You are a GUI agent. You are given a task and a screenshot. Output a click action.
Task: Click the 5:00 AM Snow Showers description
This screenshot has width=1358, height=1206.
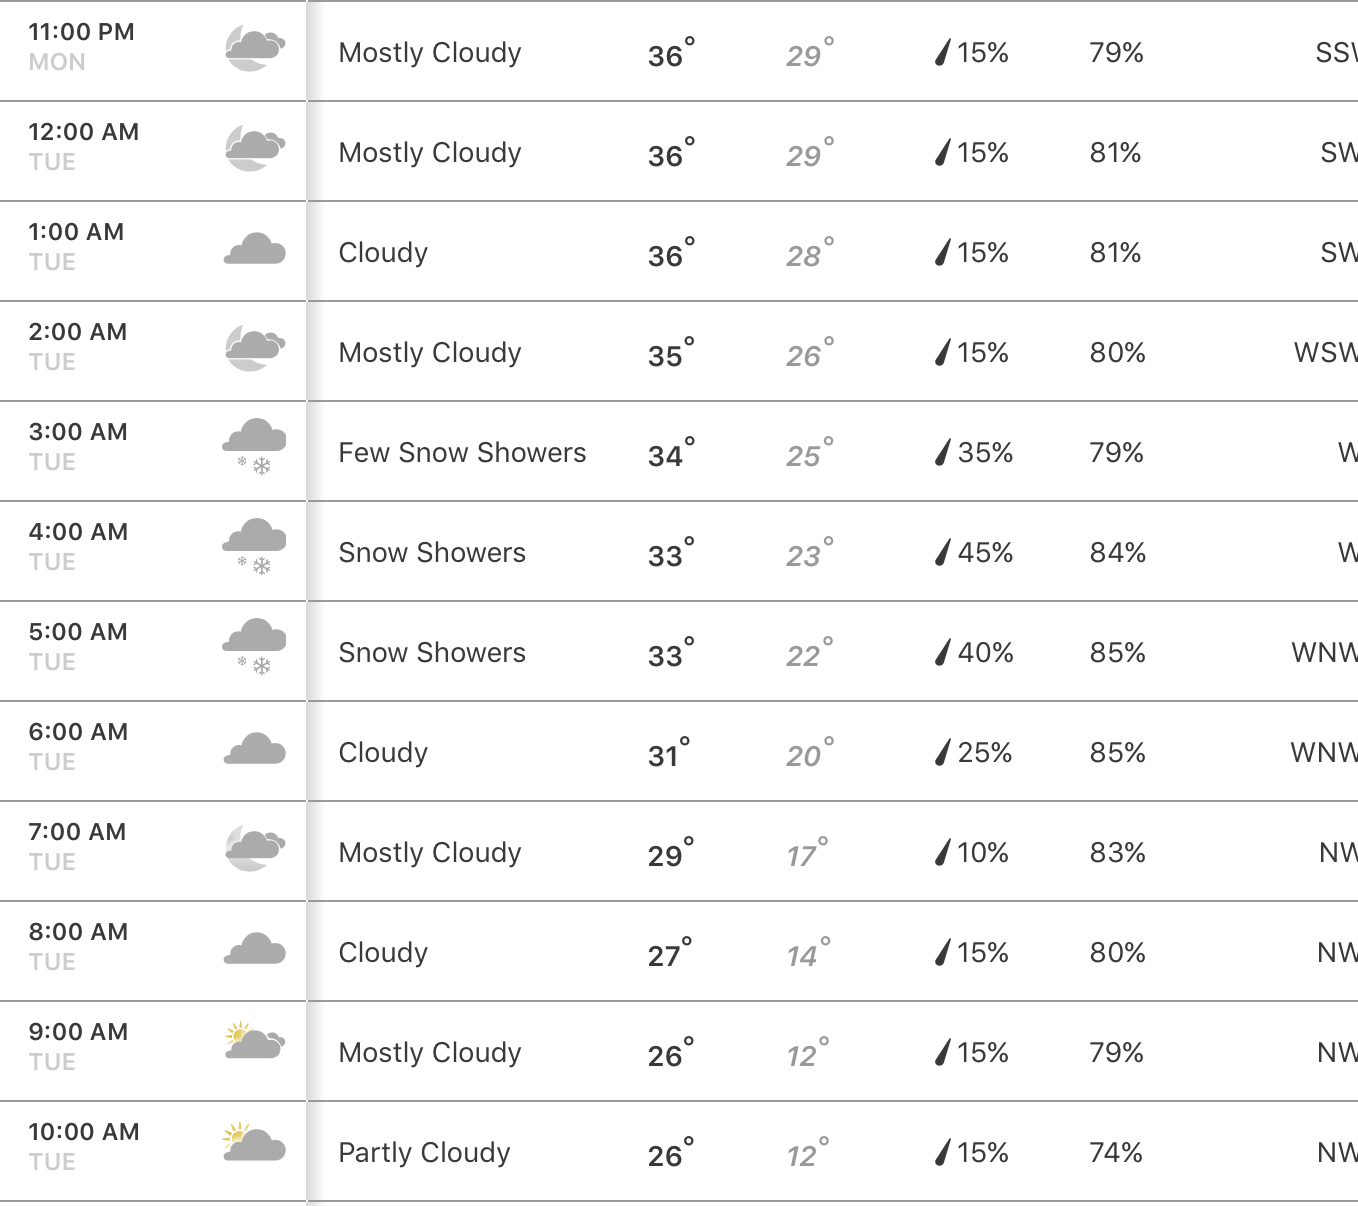pos(432,652)
